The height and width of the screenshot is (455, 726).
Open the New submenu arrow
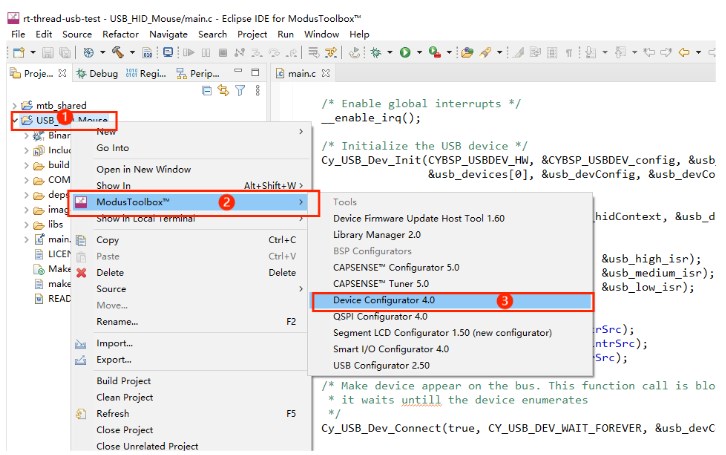(301, 132)
